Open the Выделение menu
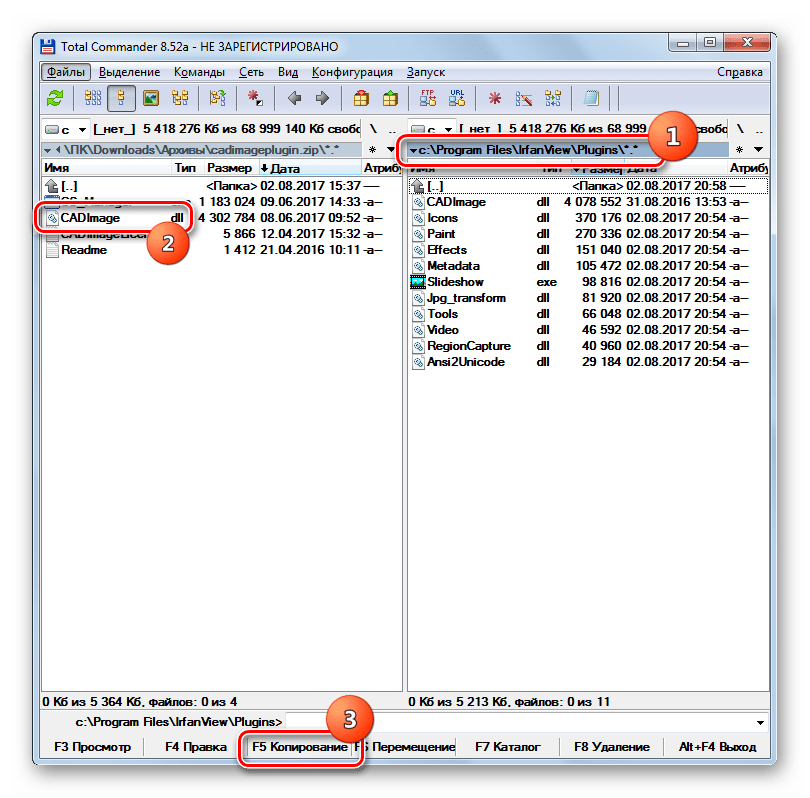The image size is (810, 798). (x=129, y=72)
